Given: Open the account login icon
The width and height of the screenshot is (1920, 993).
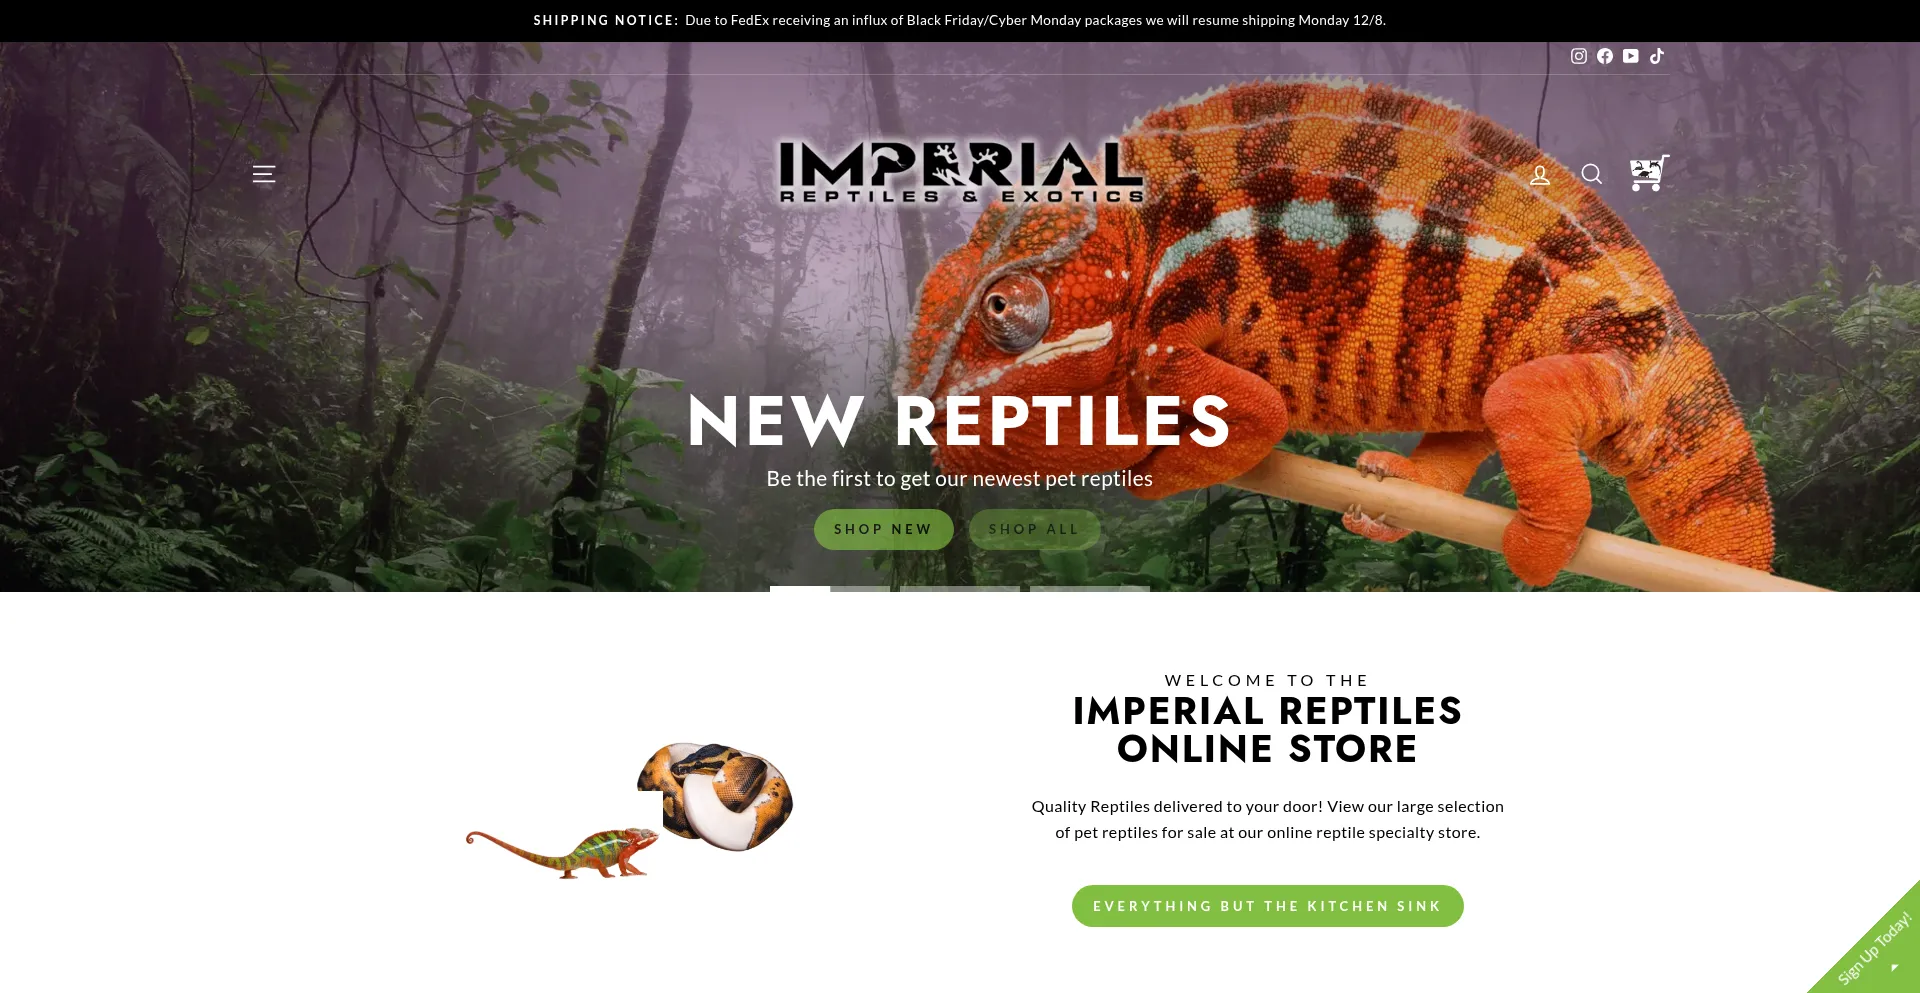Looking at the screenshot, I should (1540, 175).
